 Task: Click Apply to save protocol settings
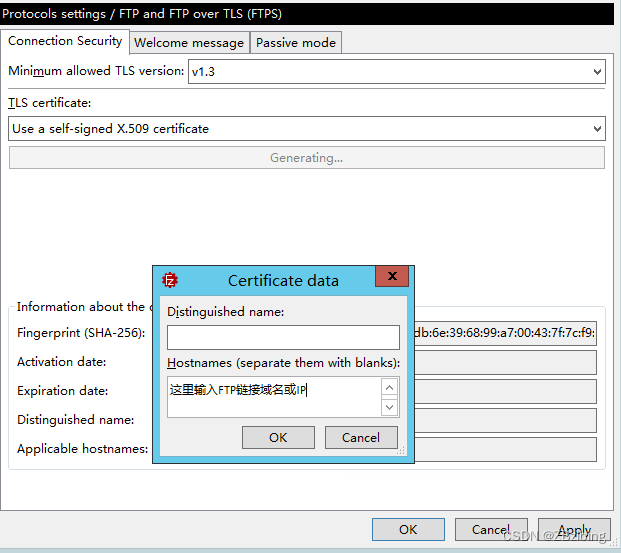[x=574, y=530]
